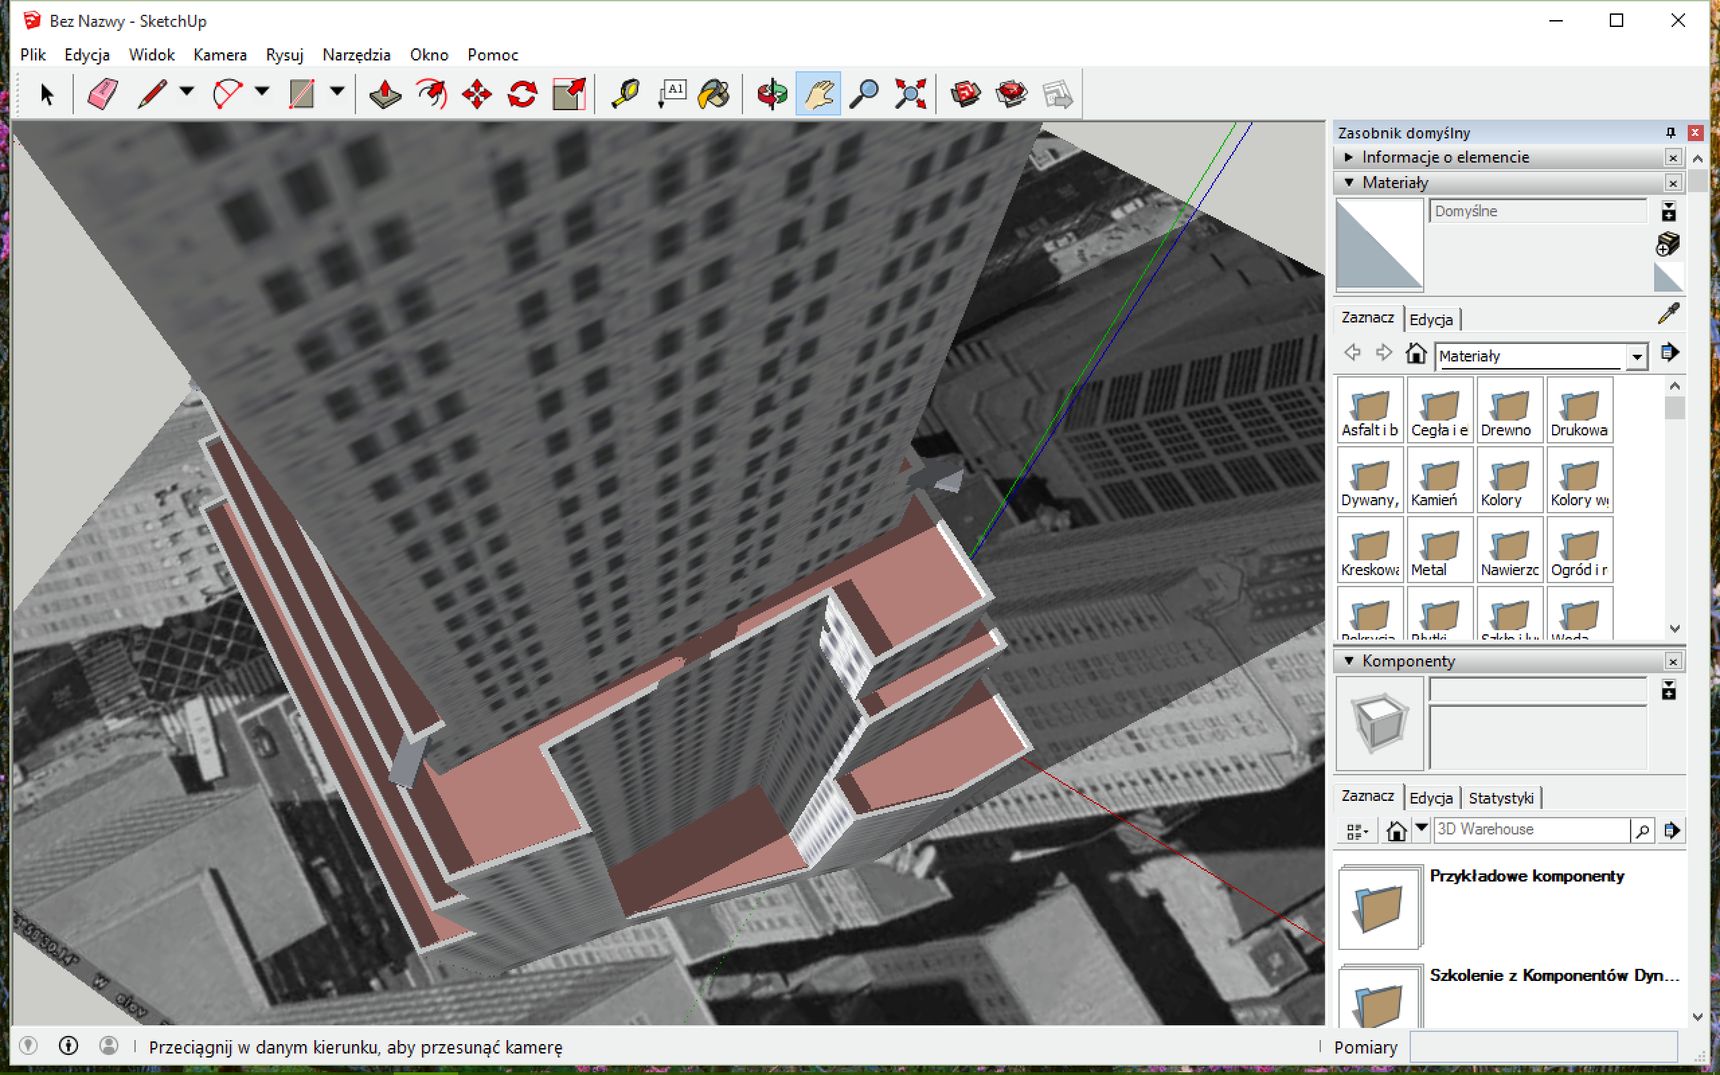The image size is (1720, 1075).
Task: Open the Narzędzia menu
Action: click(356, 55)
